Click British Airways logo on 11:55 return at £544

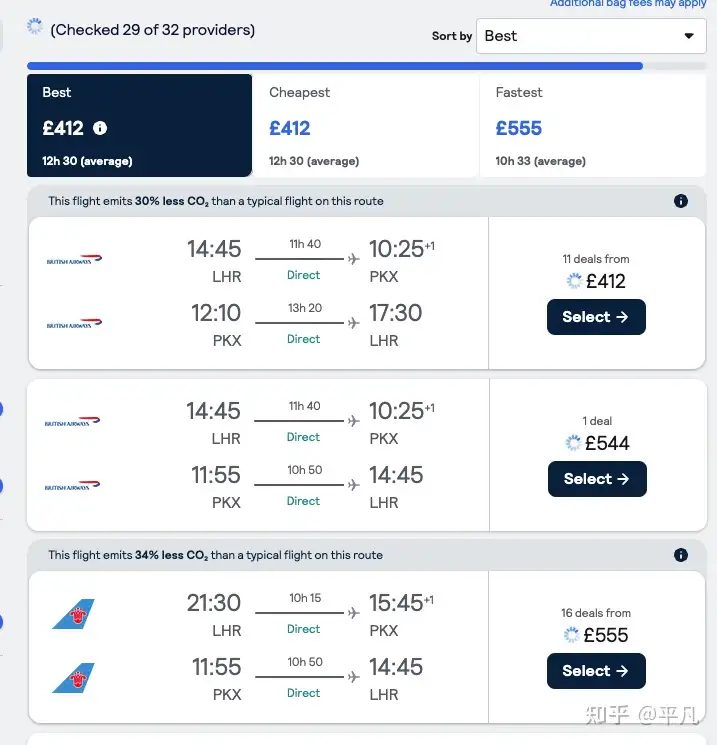73,486
